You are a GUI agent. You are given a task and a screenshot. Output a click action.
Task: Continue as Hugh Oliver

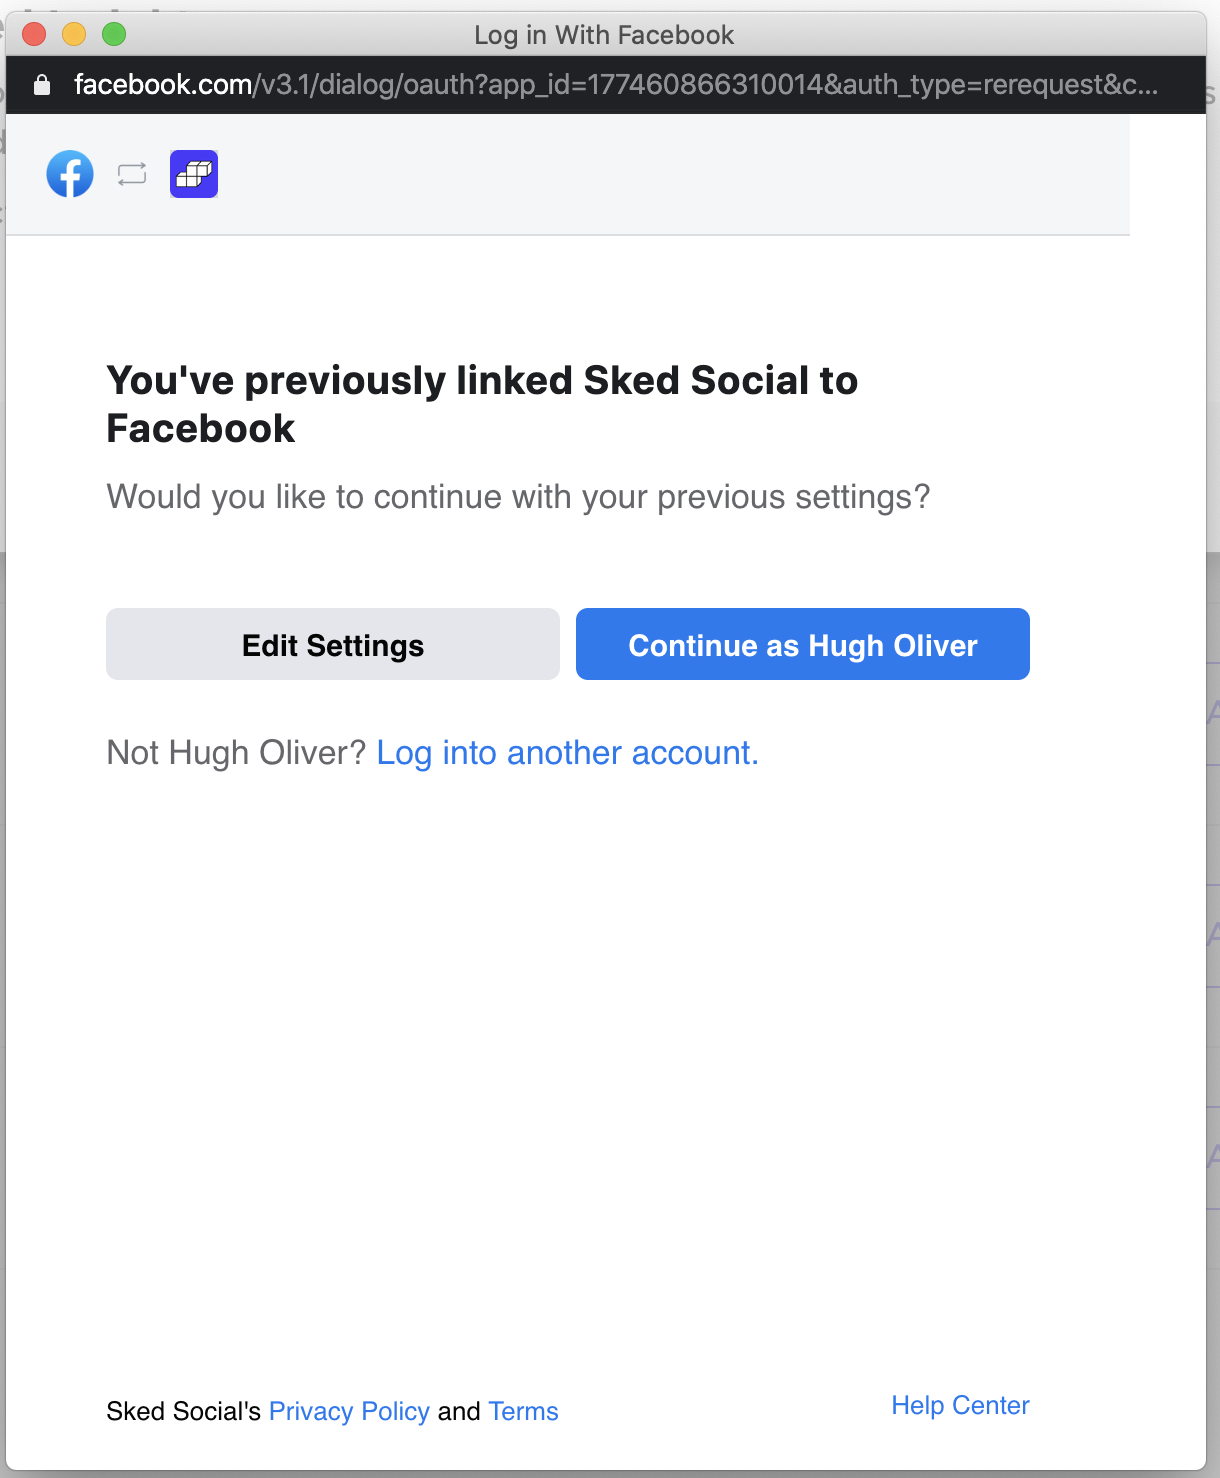[803, 644]
